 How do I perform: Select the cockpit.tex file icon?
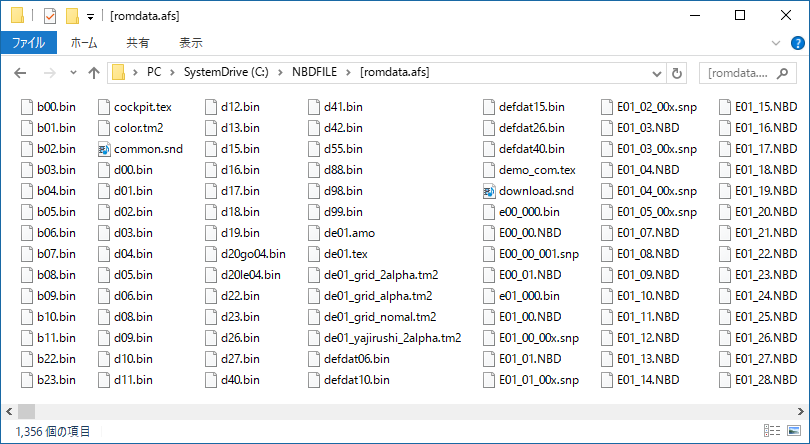tap(104, 108)
